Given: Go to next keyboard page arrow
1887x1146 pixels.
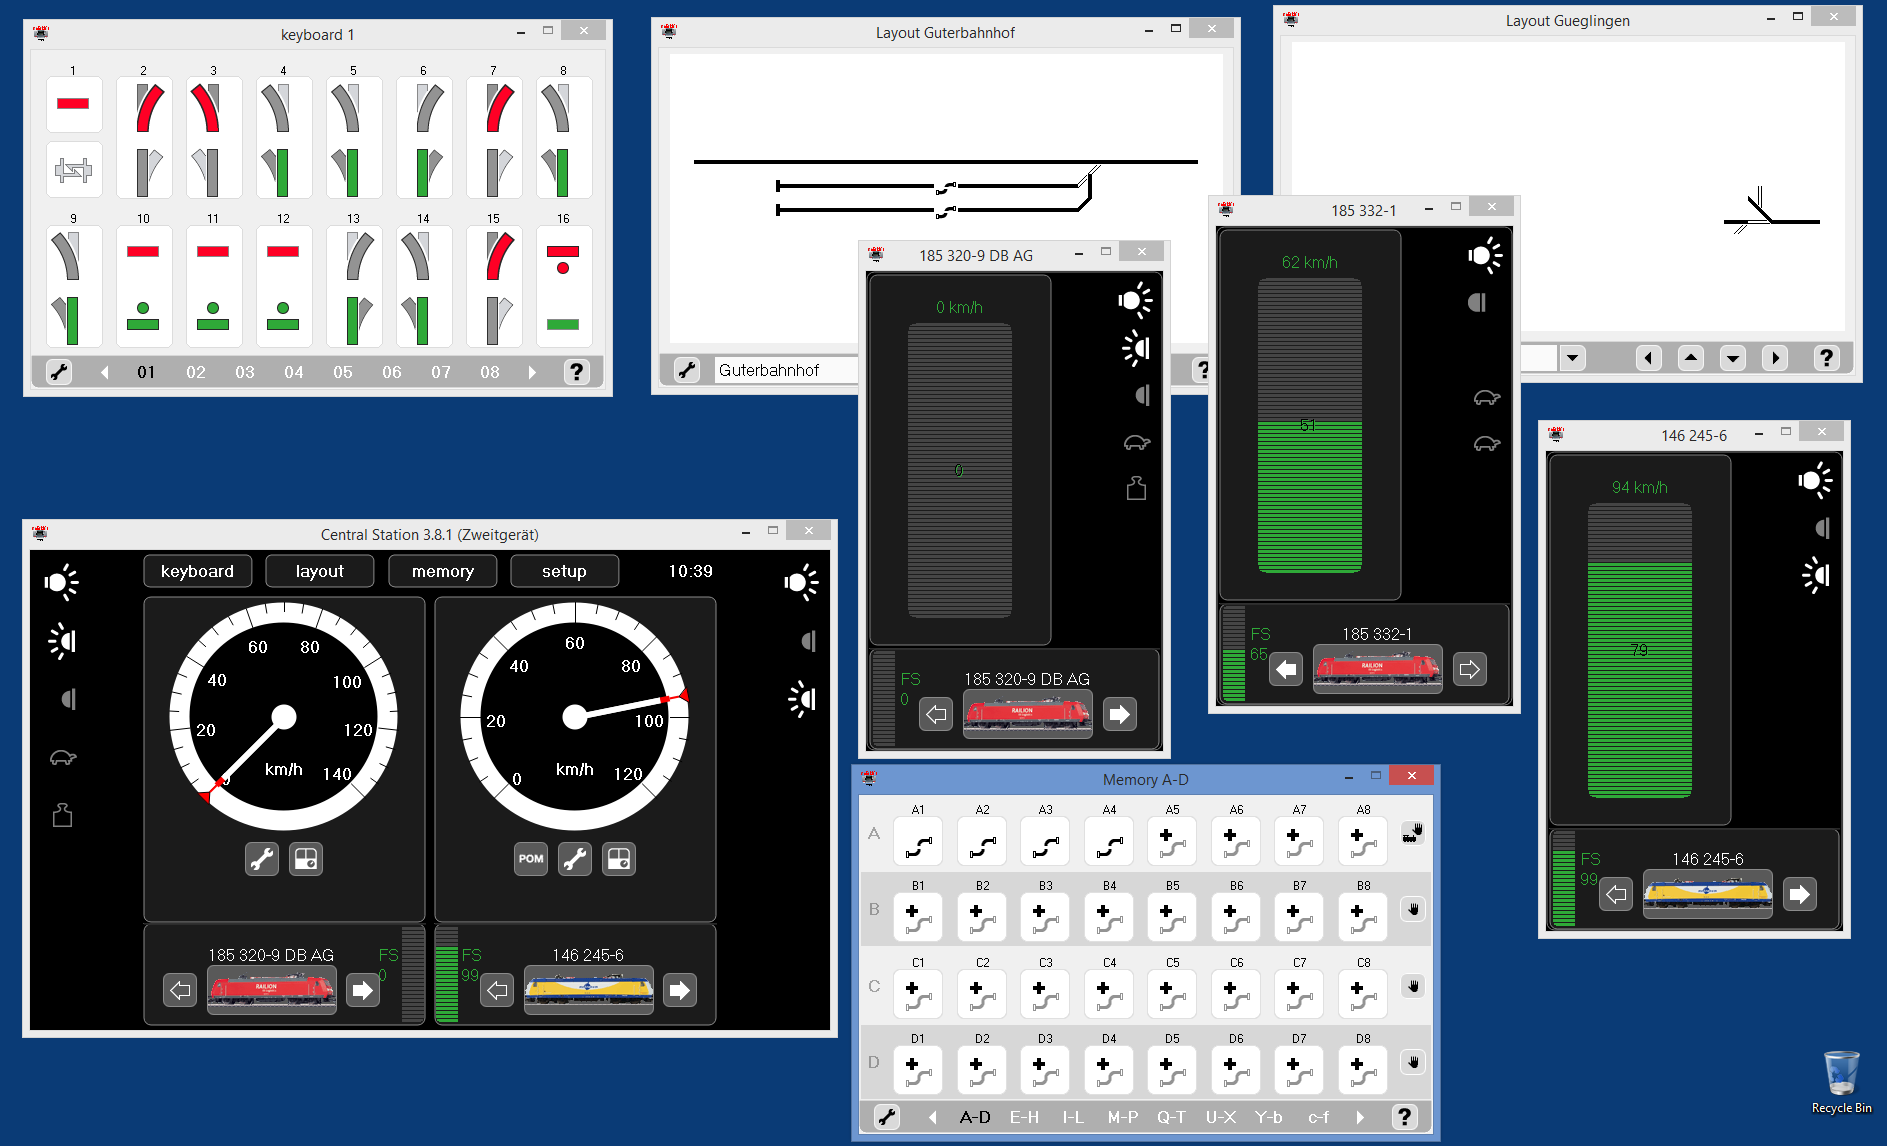Looking at the screenshot, I should 532,372.
